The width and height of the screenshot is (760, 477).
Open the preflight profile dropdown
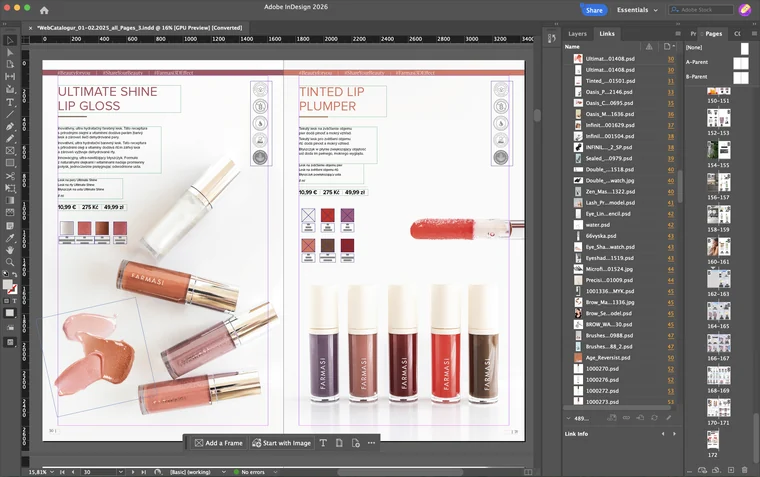tap(223, 472)
